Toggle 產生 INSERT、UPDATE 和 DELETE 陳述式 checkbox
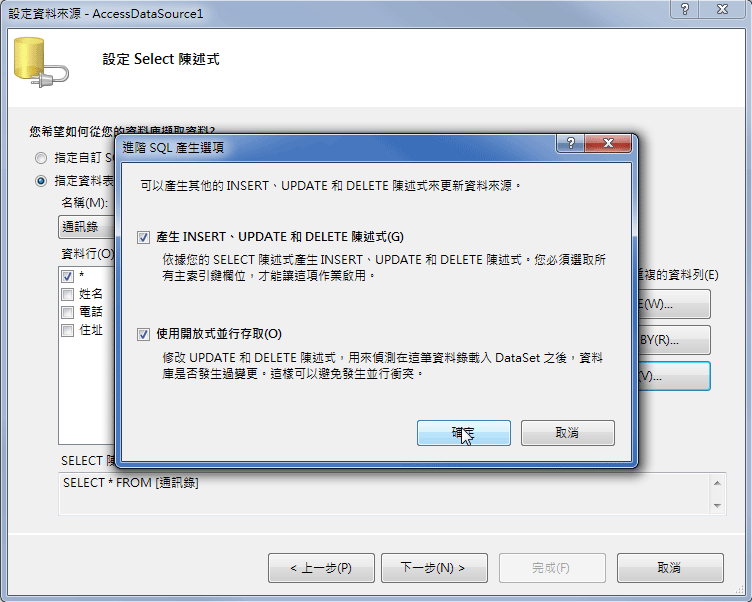 point(143,237)
